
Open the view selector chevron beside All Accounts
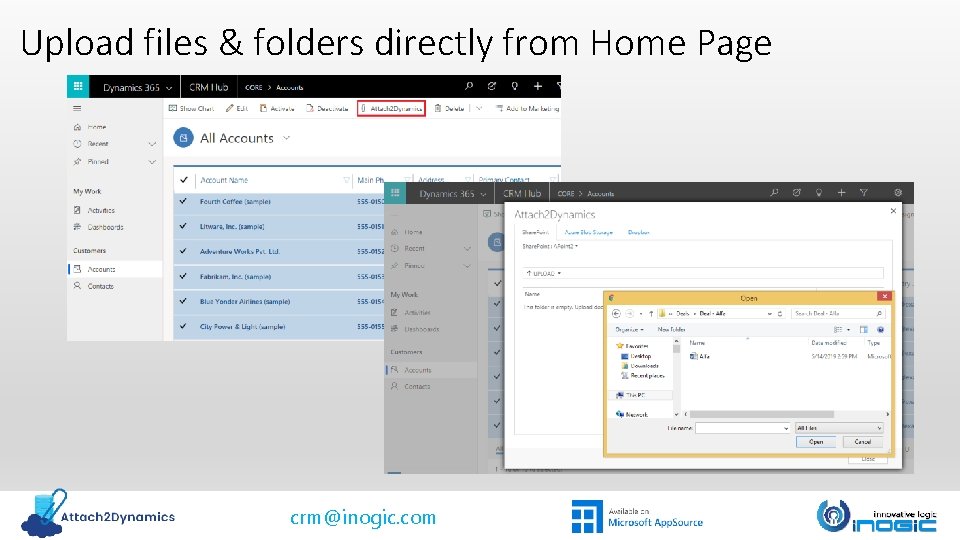286,138
